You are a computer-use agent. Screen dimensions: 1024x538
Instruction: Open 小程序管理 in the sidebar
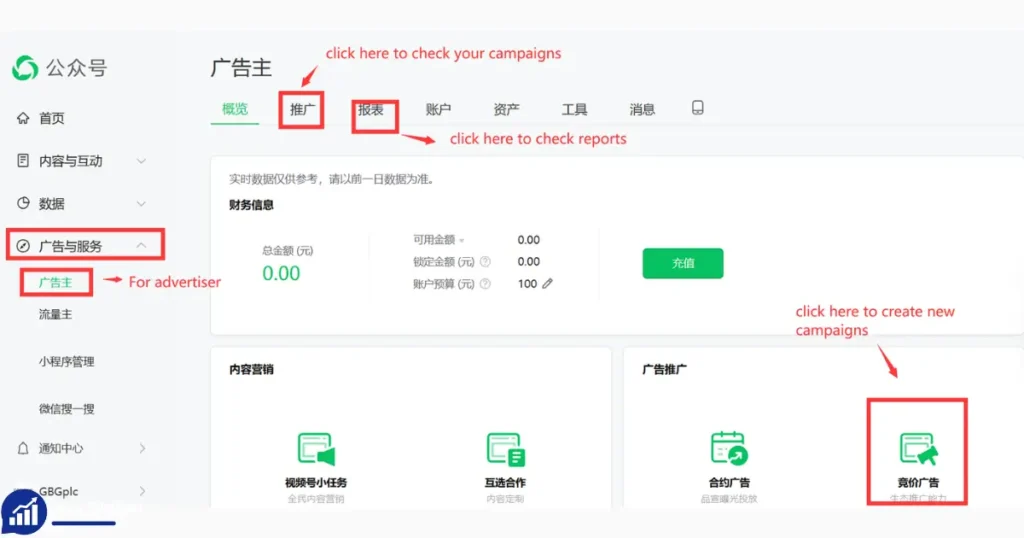click(x=67, y=362)
